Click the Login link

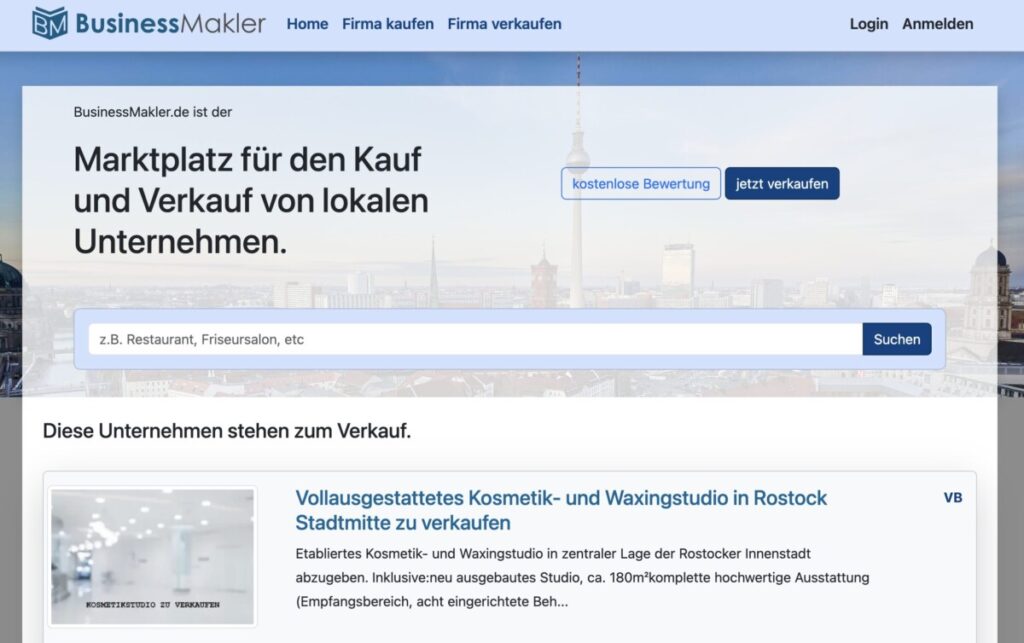point(868,24)
